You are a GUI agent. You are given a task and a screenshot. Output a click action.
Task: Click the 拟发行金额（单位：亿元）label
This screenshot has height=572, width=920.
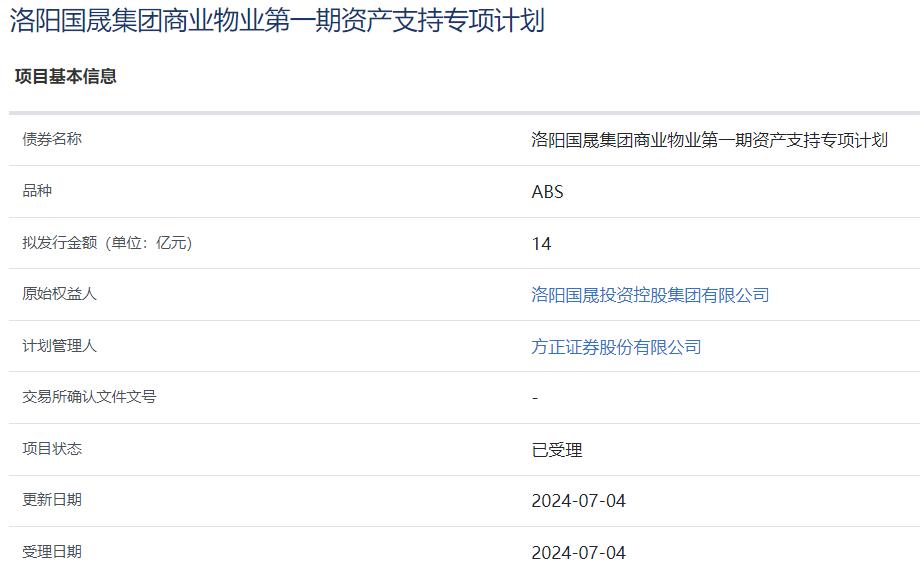[107, 242]
